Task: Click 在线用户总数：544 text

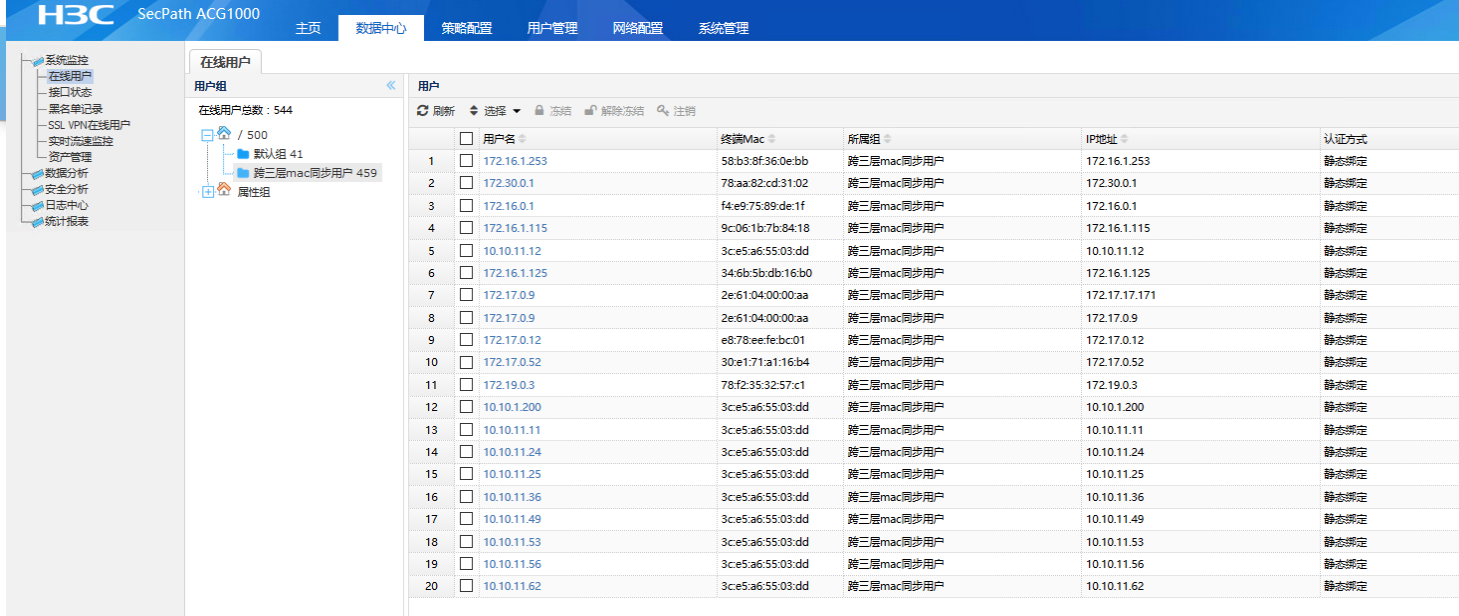Action: pos(245,111)
